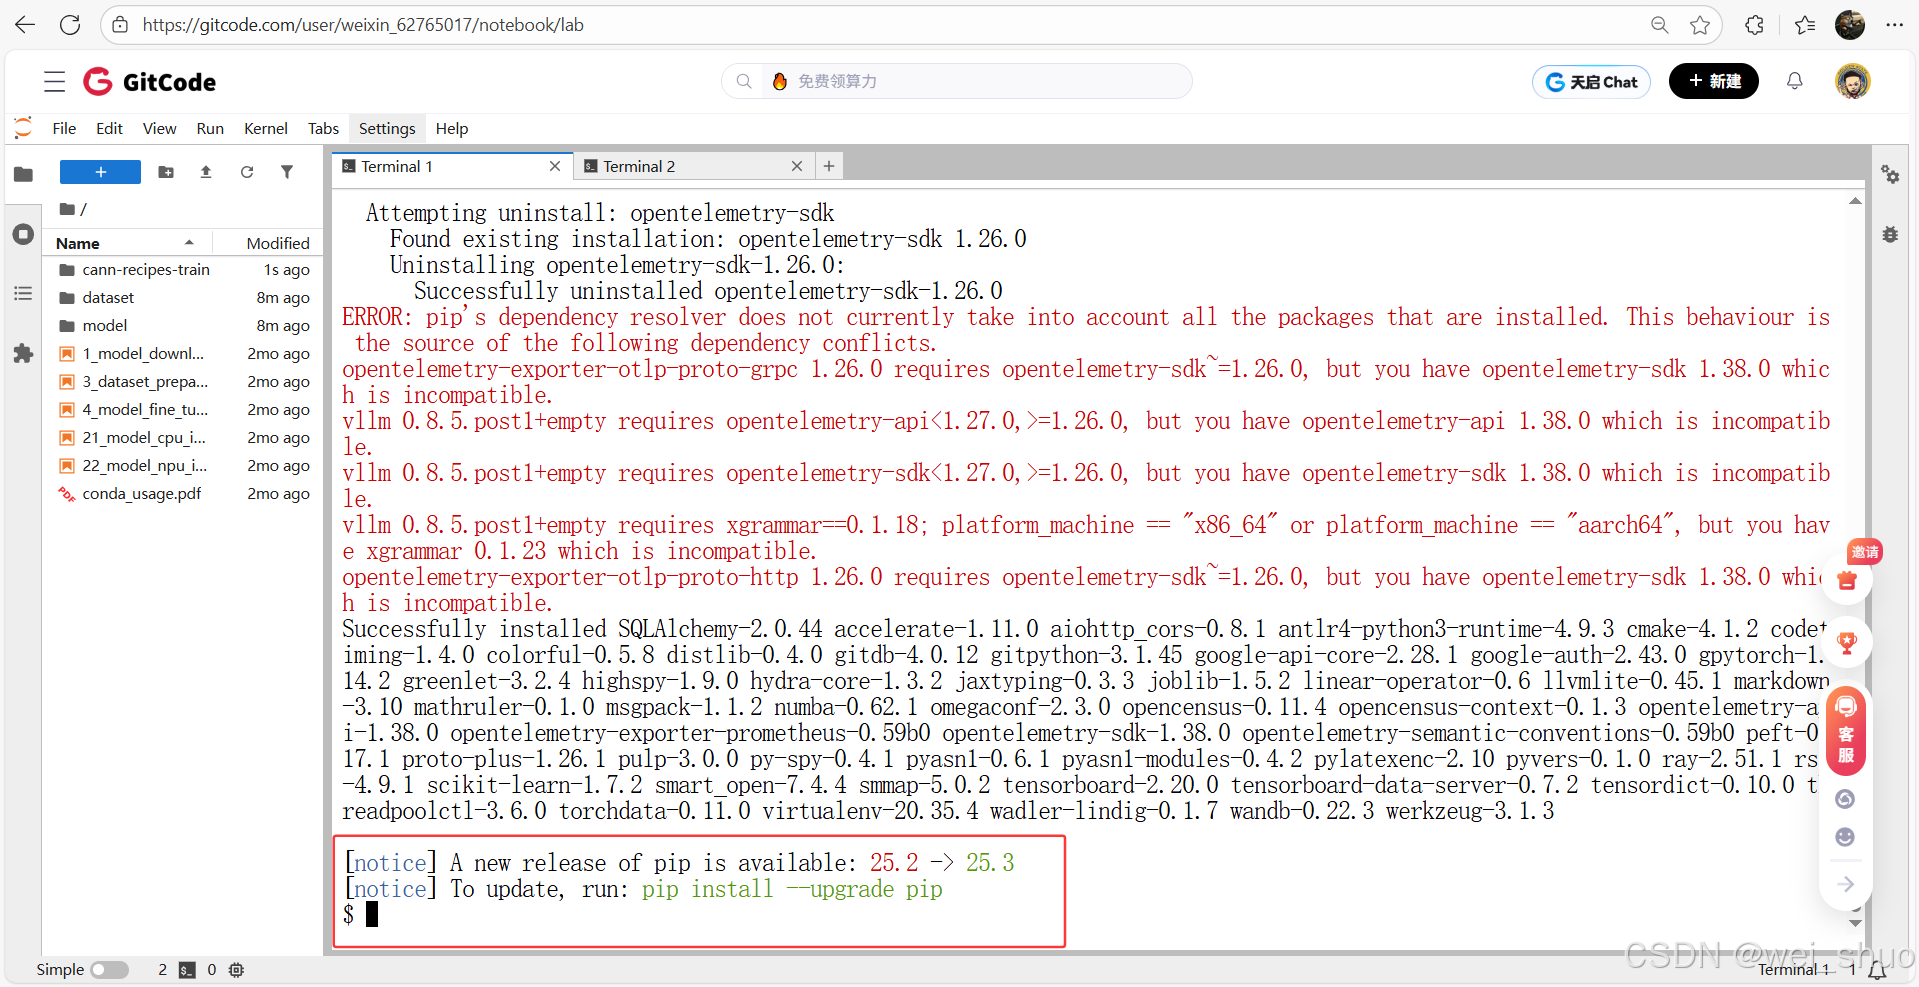Add this page to favorites

1700,25
